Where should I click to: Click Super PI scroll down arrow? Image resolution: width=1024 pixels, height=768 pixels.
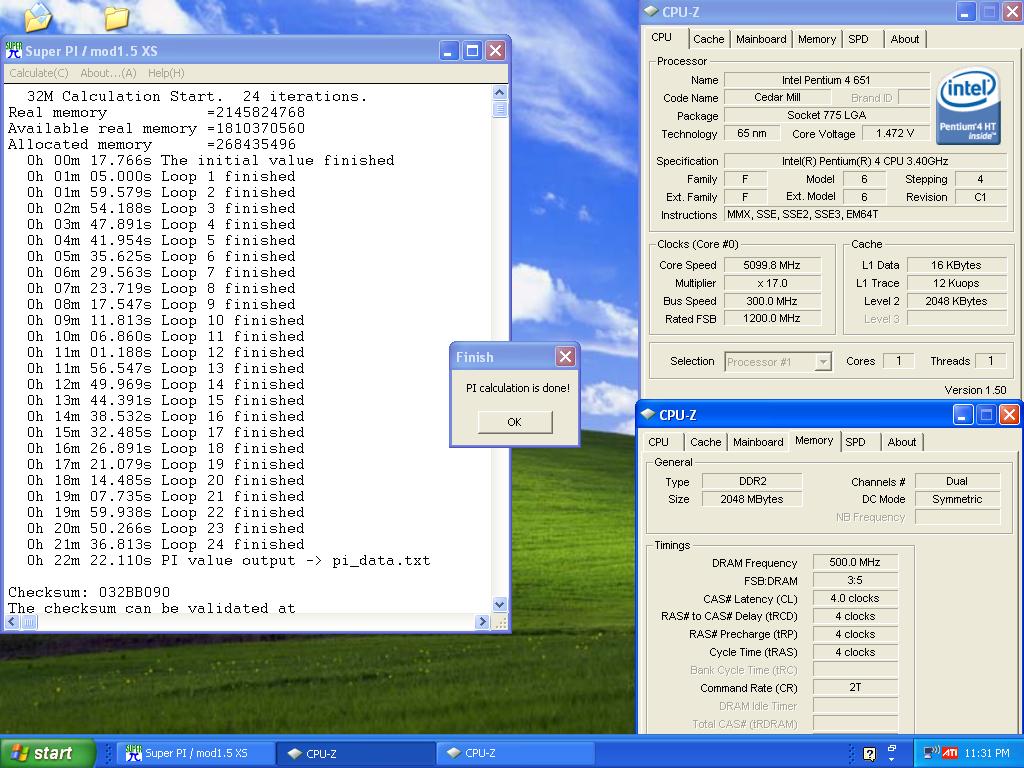tap(500, 605)
